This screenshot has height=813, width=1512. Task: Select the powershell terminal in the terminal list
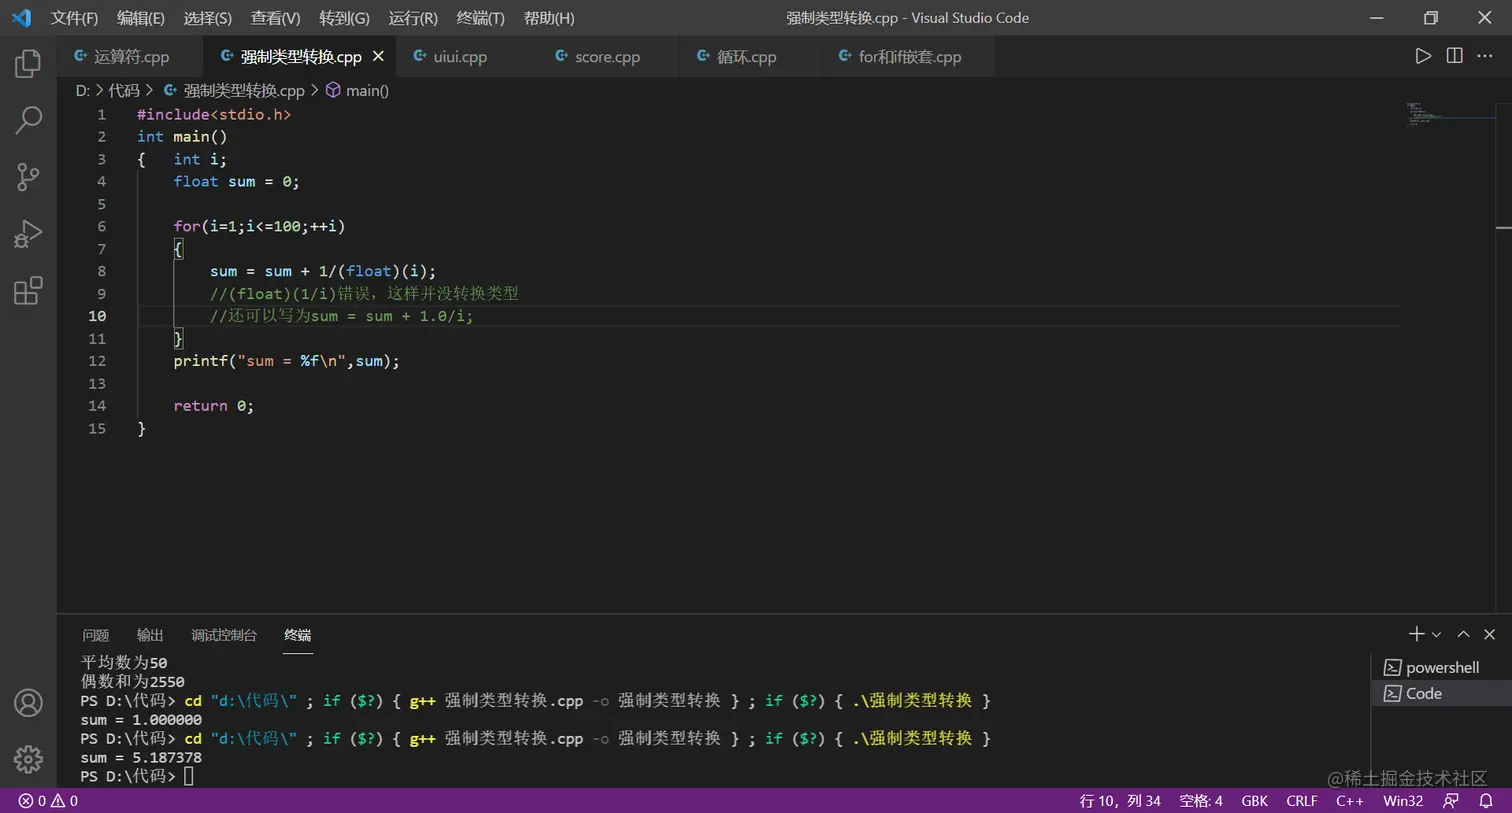point(1440,667)
